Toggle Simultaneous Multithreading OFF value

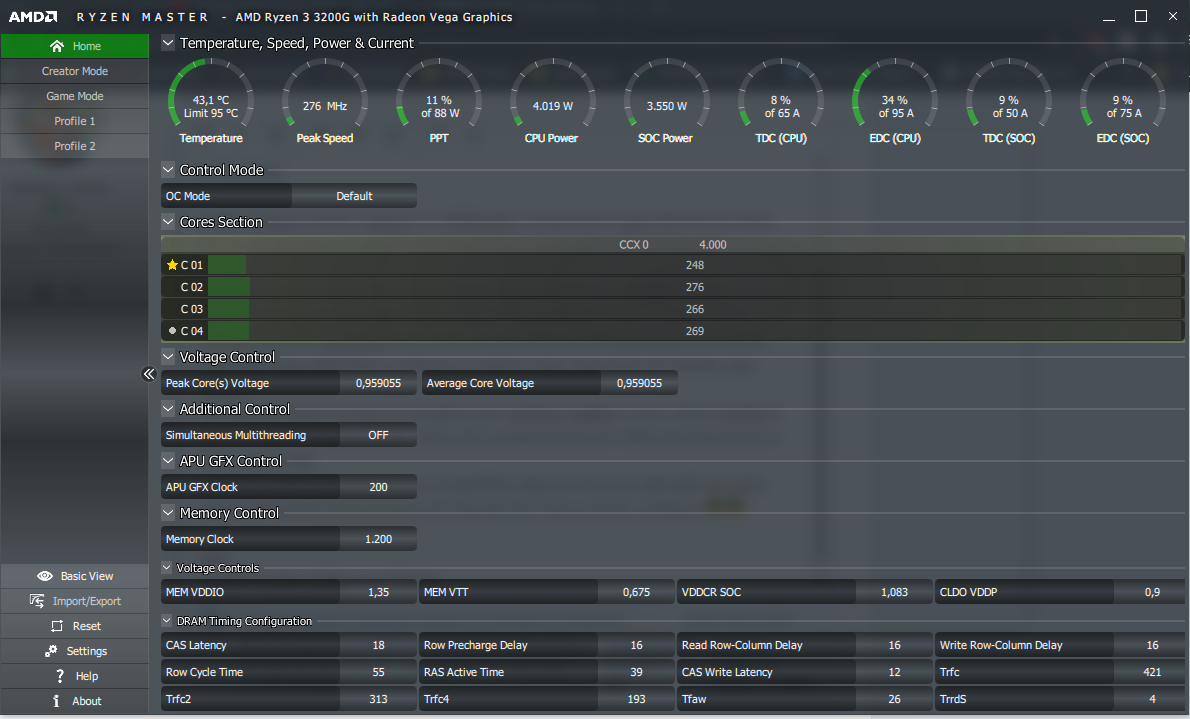378,435
